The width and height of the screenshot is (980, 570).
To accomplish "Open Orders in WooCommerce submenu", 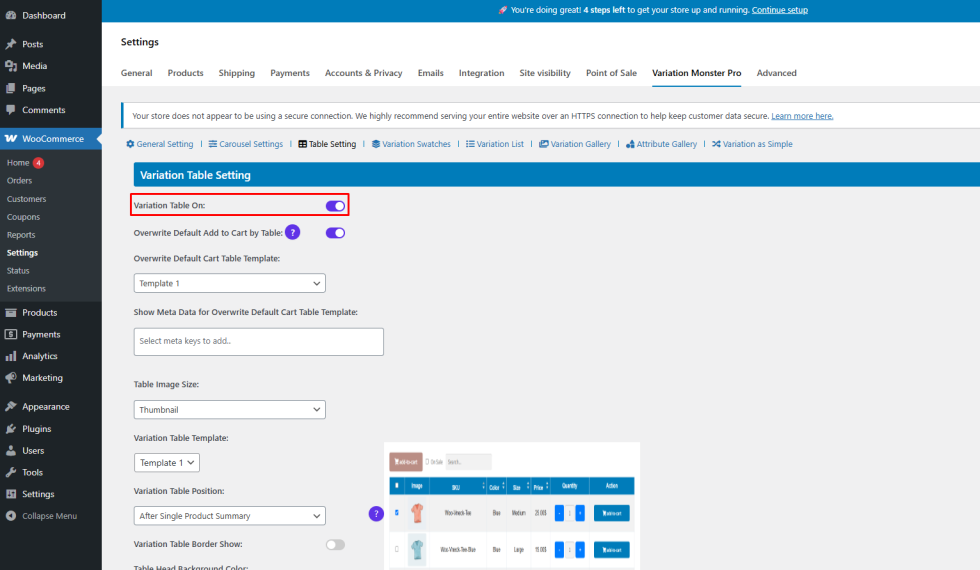I will (19, 181).
